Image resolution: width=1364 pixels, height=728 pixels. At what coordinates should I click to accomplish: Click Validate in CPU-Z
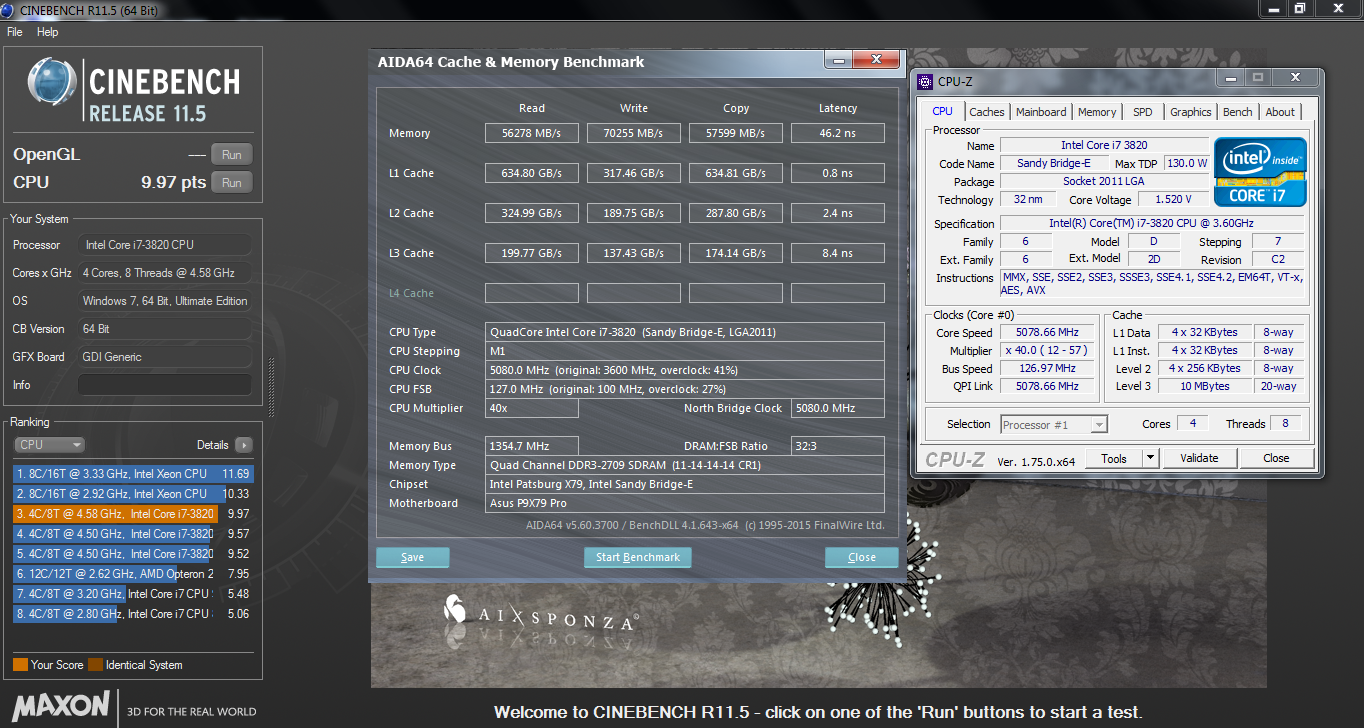(x=1199, y=458)
